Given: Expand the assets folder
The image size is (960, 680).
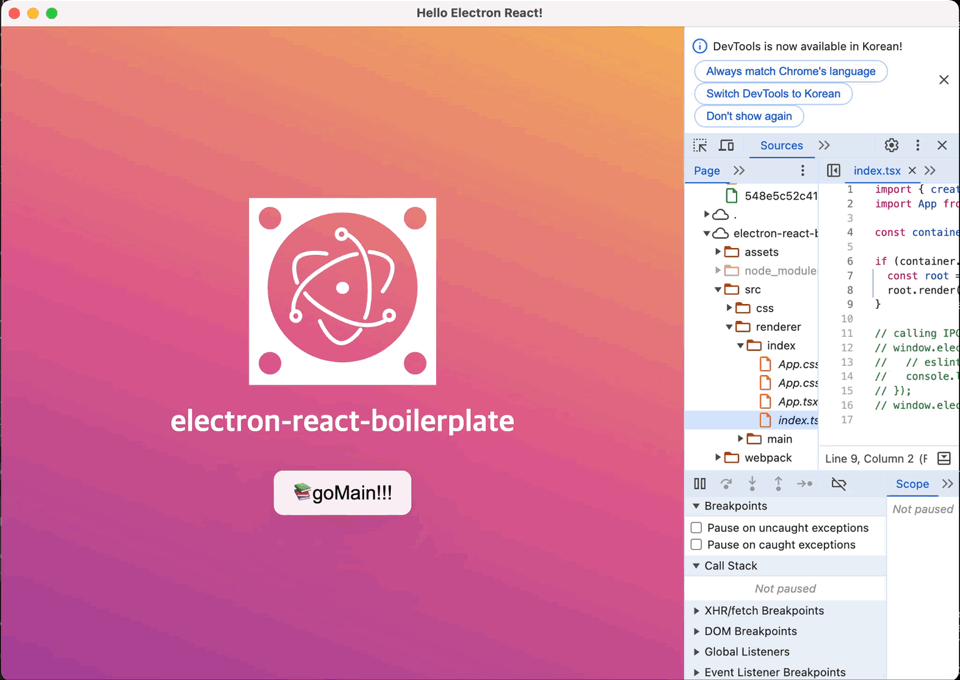Looking at the screenshot, I should tap(718, 252).
